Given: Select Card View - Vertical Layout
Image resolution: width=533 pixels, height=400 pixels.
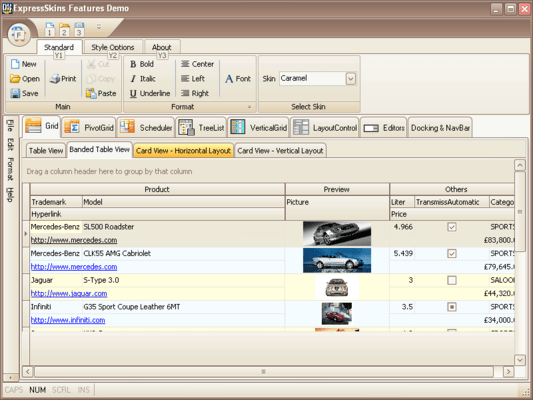Looking at the screenshot, I should click(x=280, y=151).
